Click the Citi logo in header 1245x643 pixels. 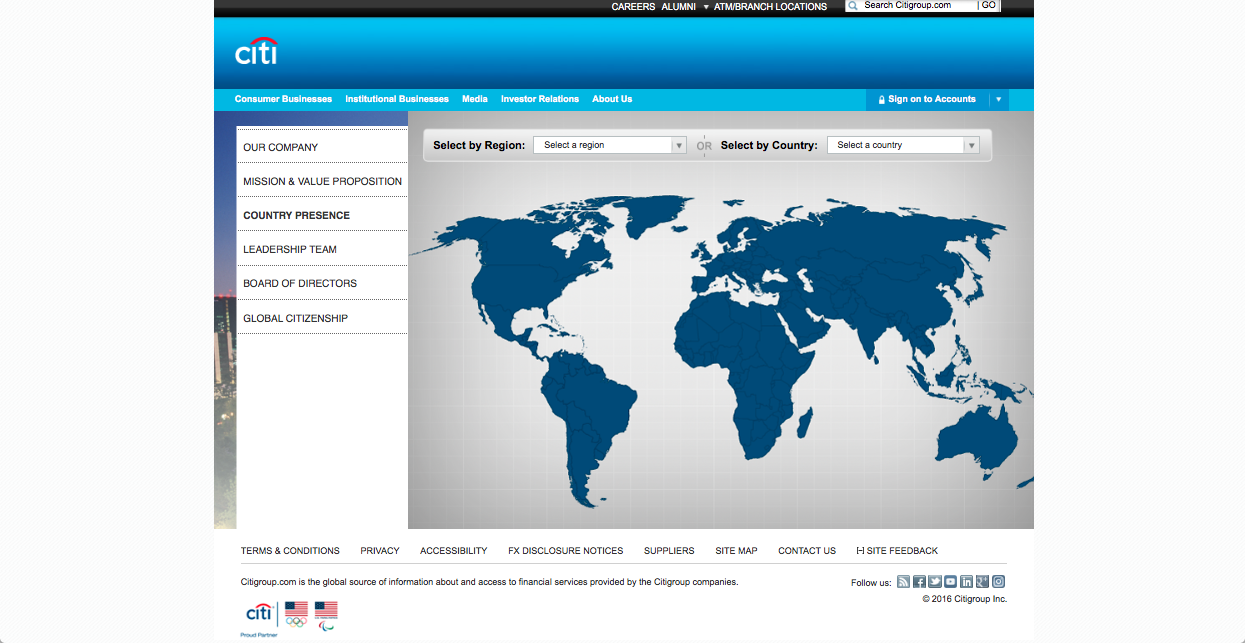point(256,52)
